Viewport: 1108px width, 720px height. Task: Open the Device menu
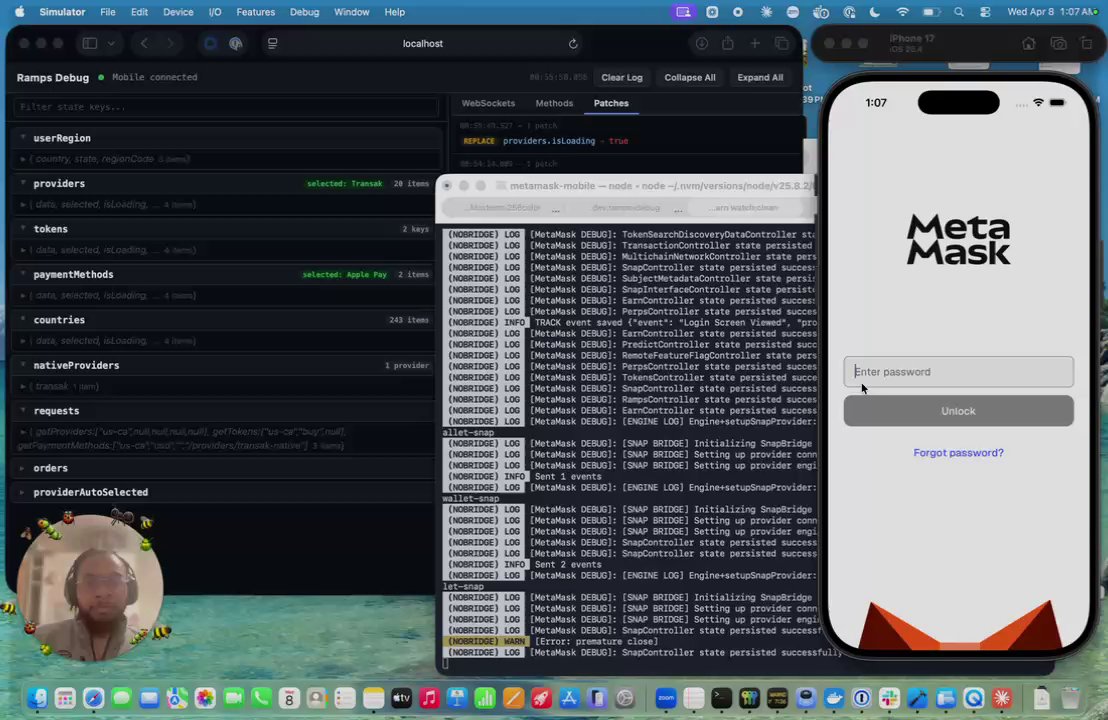coord(178,12)
